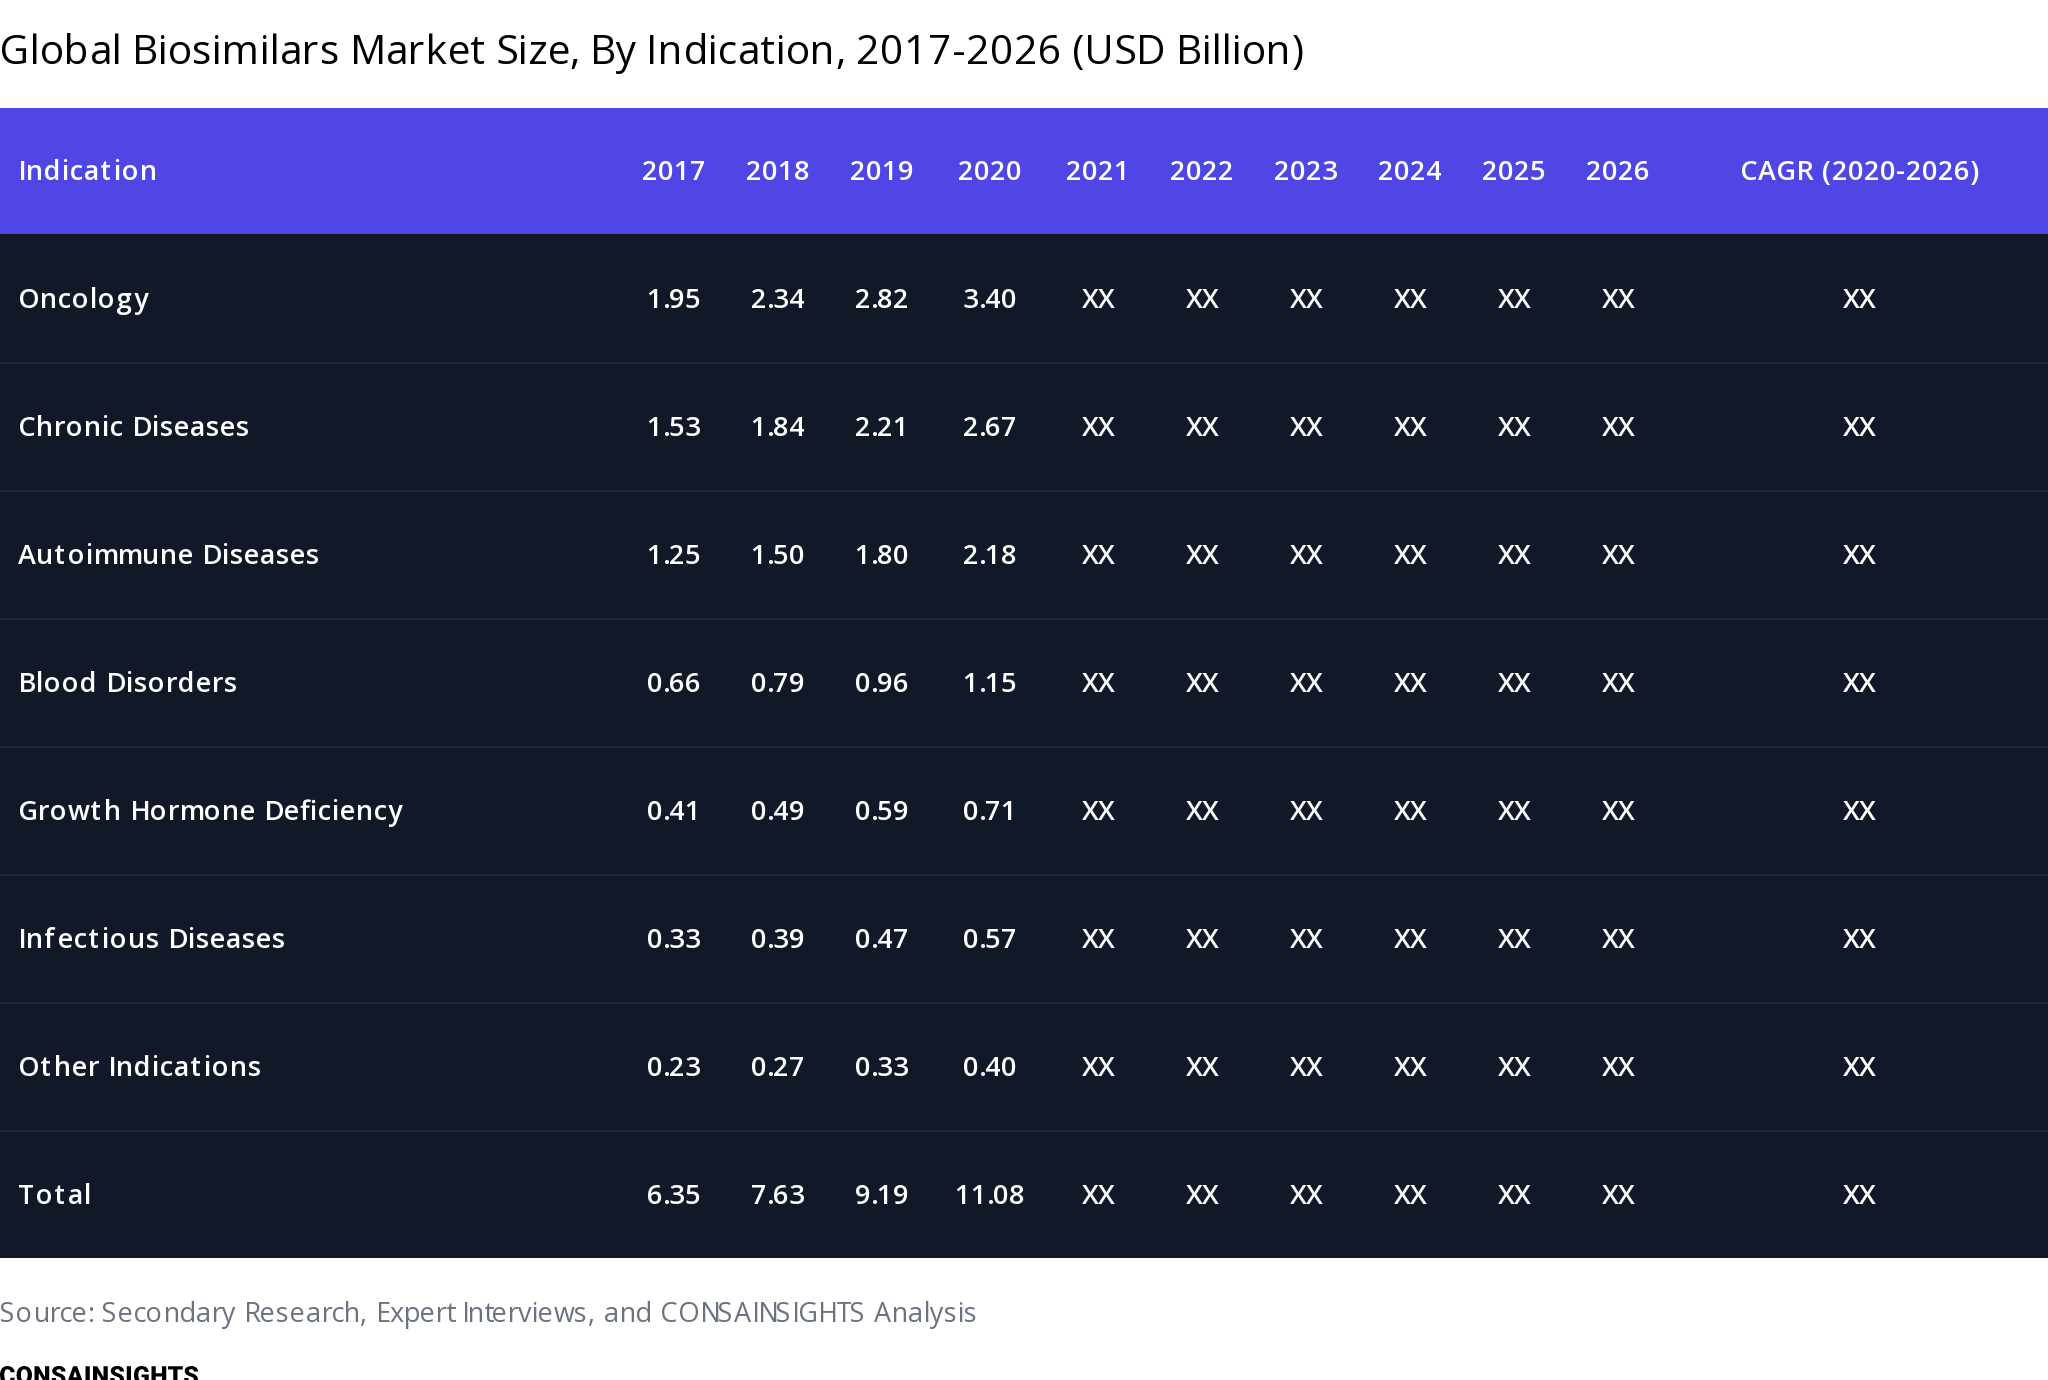Select the Autoimmune Diseases row label
Viewport: 2048px width, 1380px height.
[169, 555]
